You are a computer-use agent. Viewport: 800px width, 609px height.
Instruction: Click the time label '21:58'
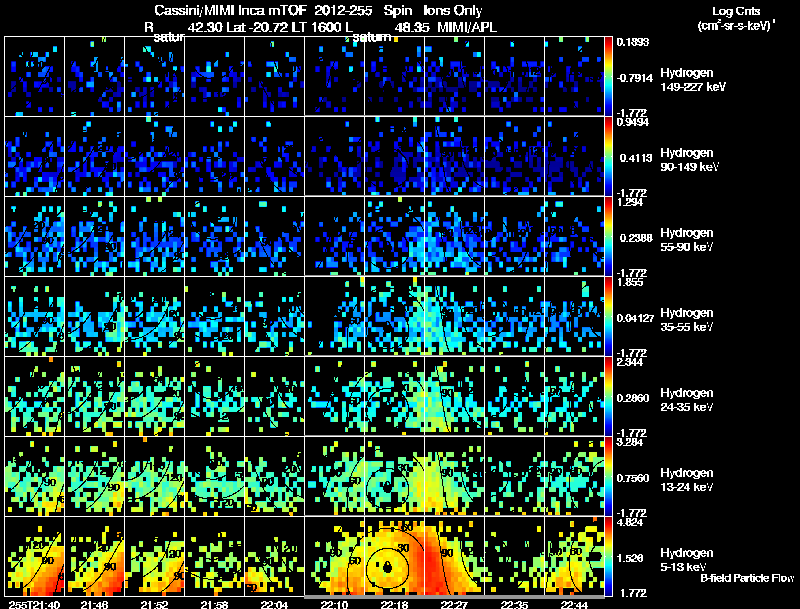coord(215,604)
